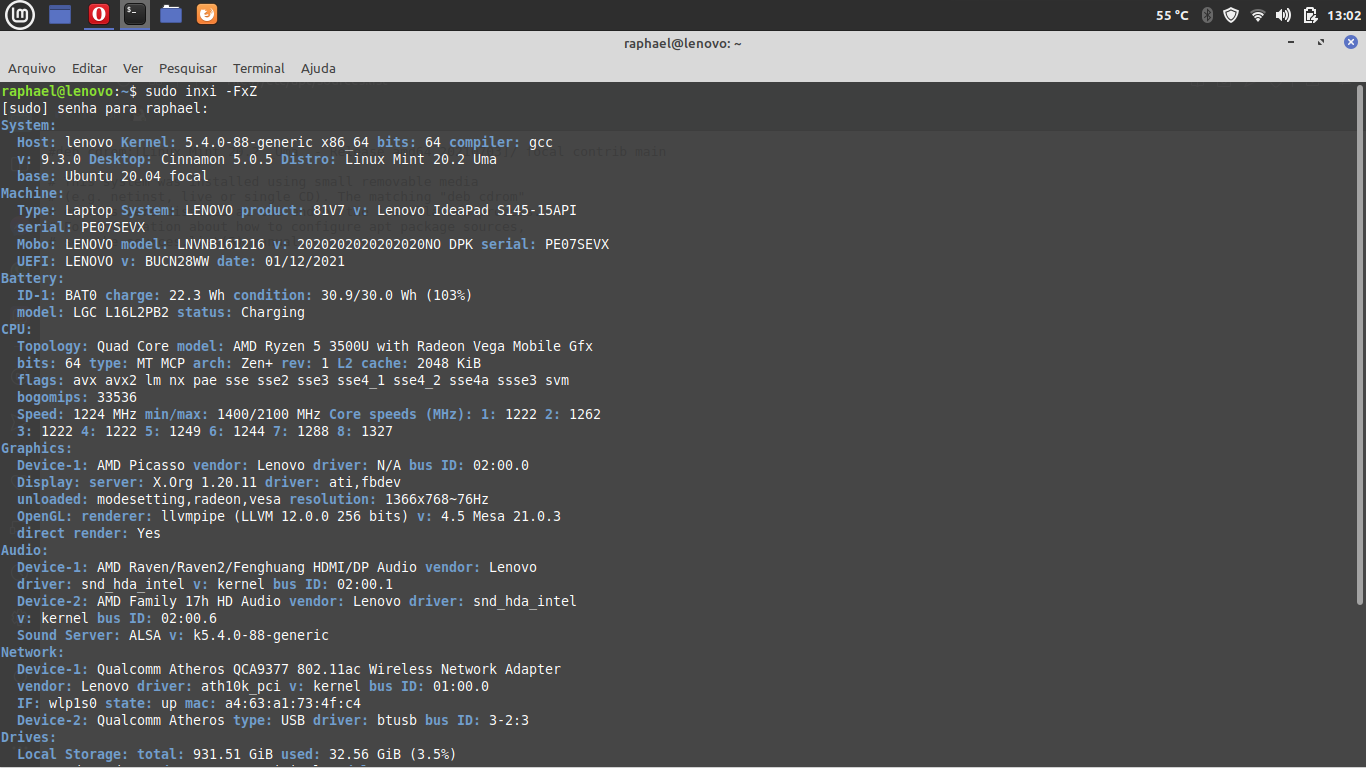Click the 'Battery:' section heading

[33, 278]
